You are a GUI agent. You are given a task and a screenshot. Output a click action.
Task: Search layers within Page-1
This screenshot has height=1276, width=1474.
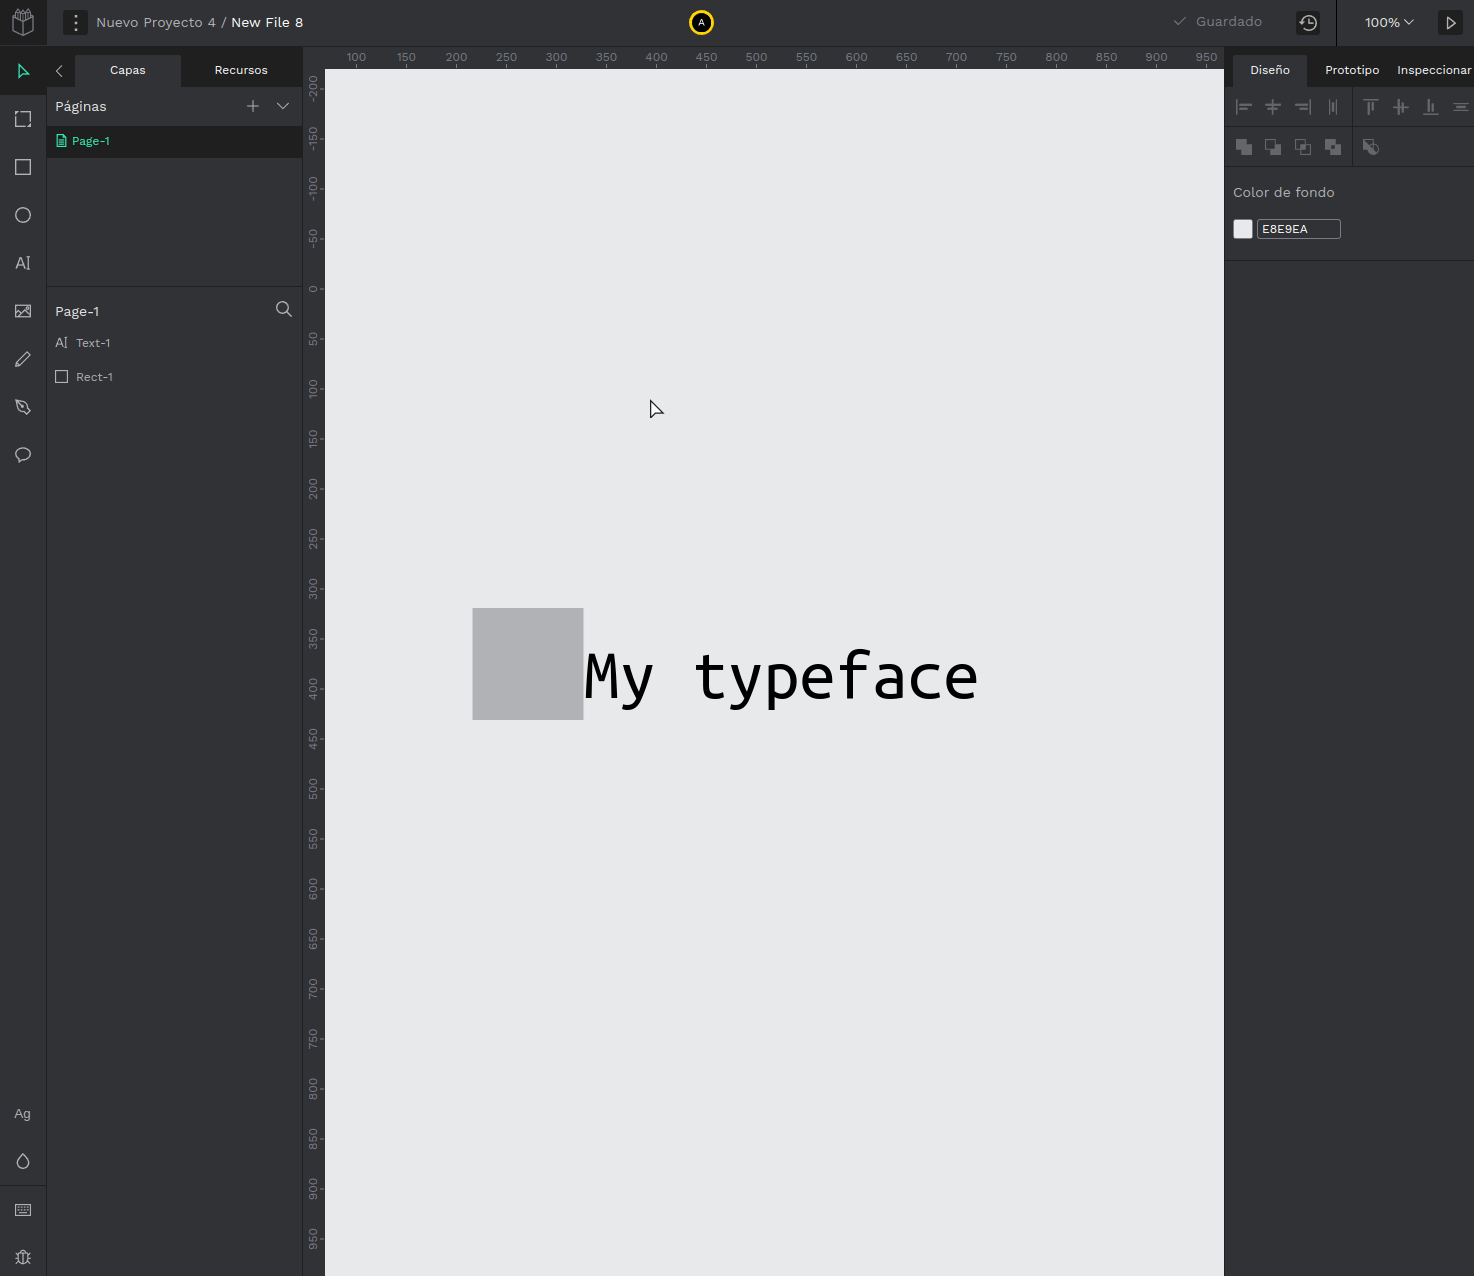pyautogui.click(x=284, y=309)
